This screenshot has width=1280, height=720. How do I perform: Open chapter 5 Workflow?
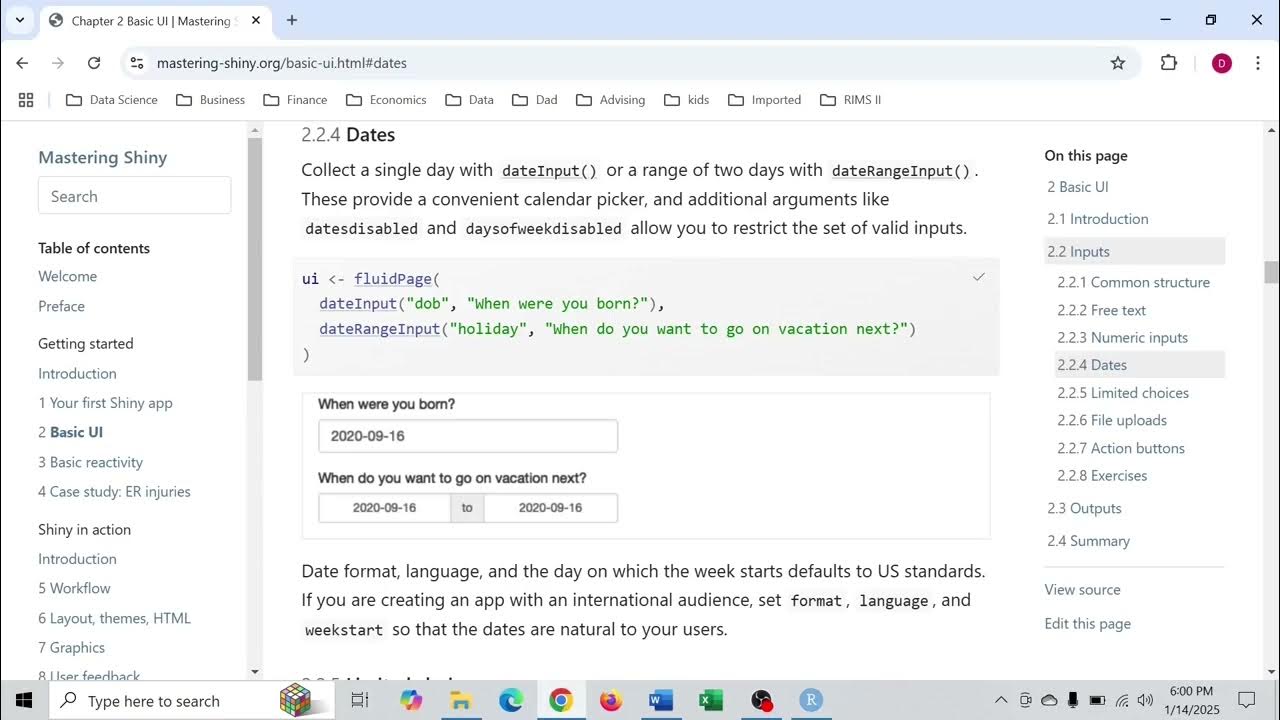(x=74, y=588)
